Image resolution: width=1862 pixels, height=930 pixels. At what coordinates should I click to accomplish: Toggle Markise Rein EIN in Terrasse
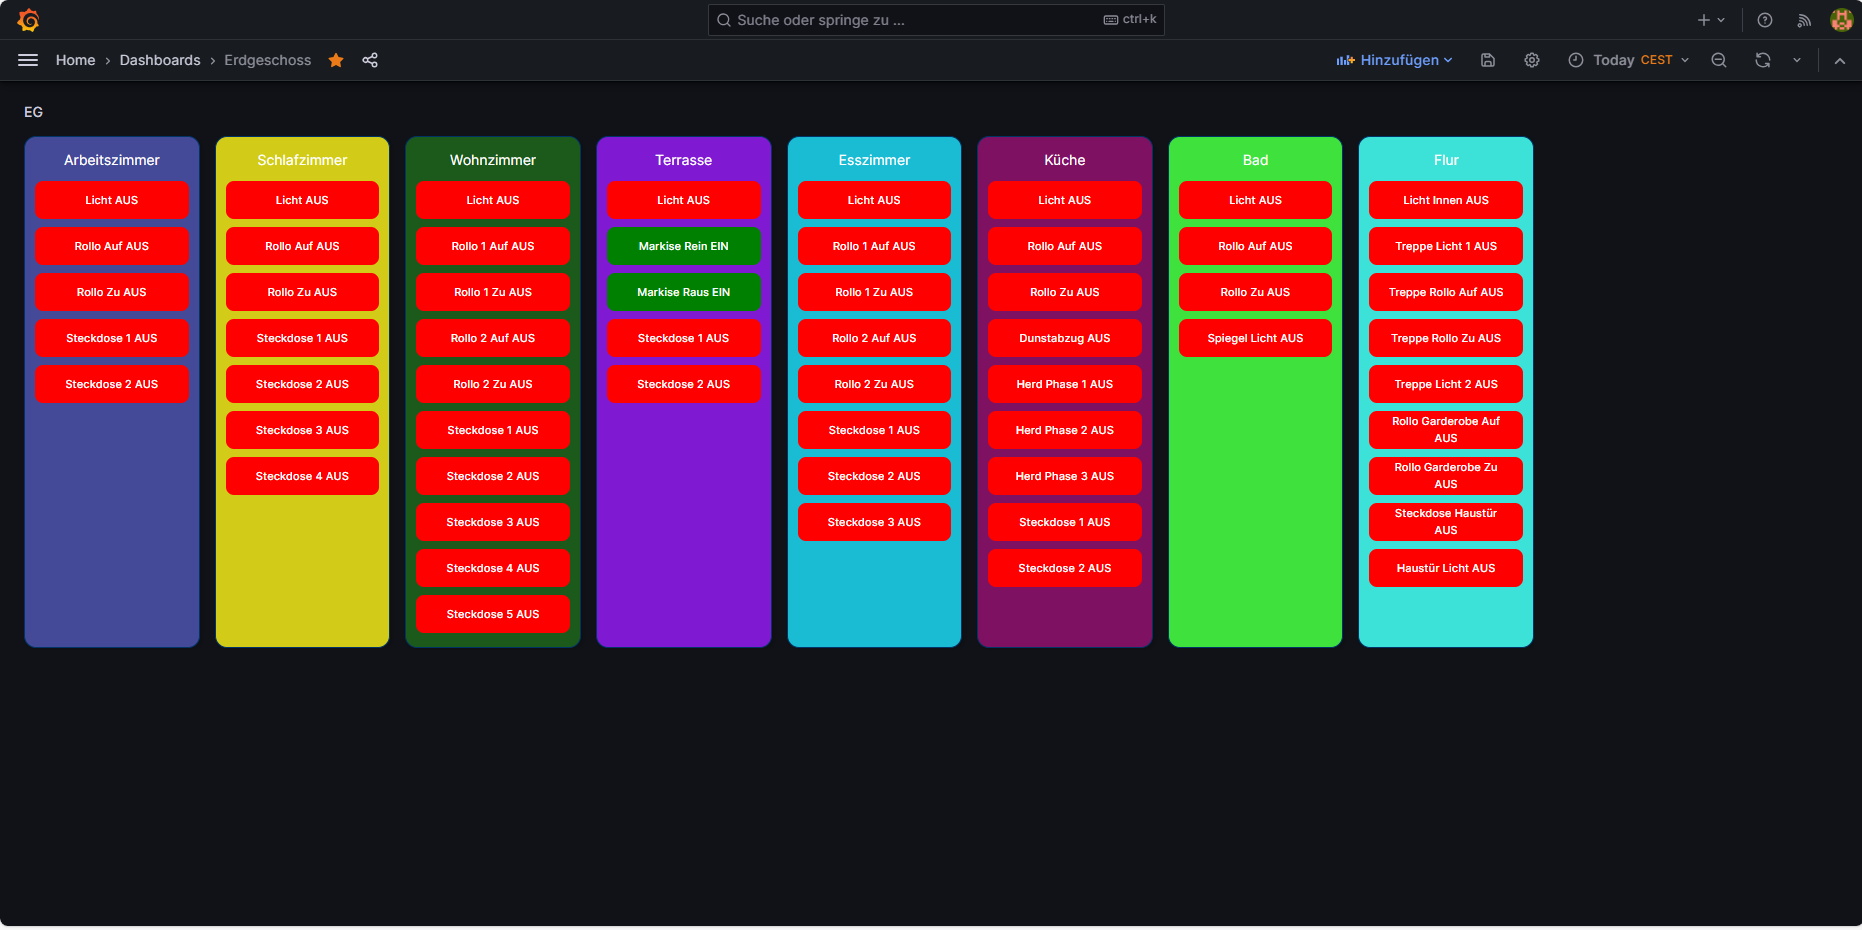point(684,246)
